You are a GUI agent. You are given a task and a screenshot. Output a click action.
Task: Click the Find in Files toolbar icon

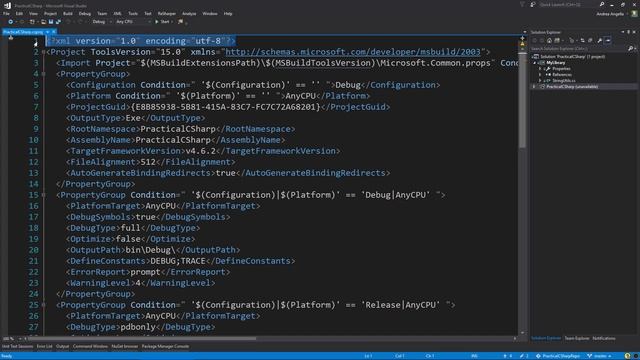[180, 22]
